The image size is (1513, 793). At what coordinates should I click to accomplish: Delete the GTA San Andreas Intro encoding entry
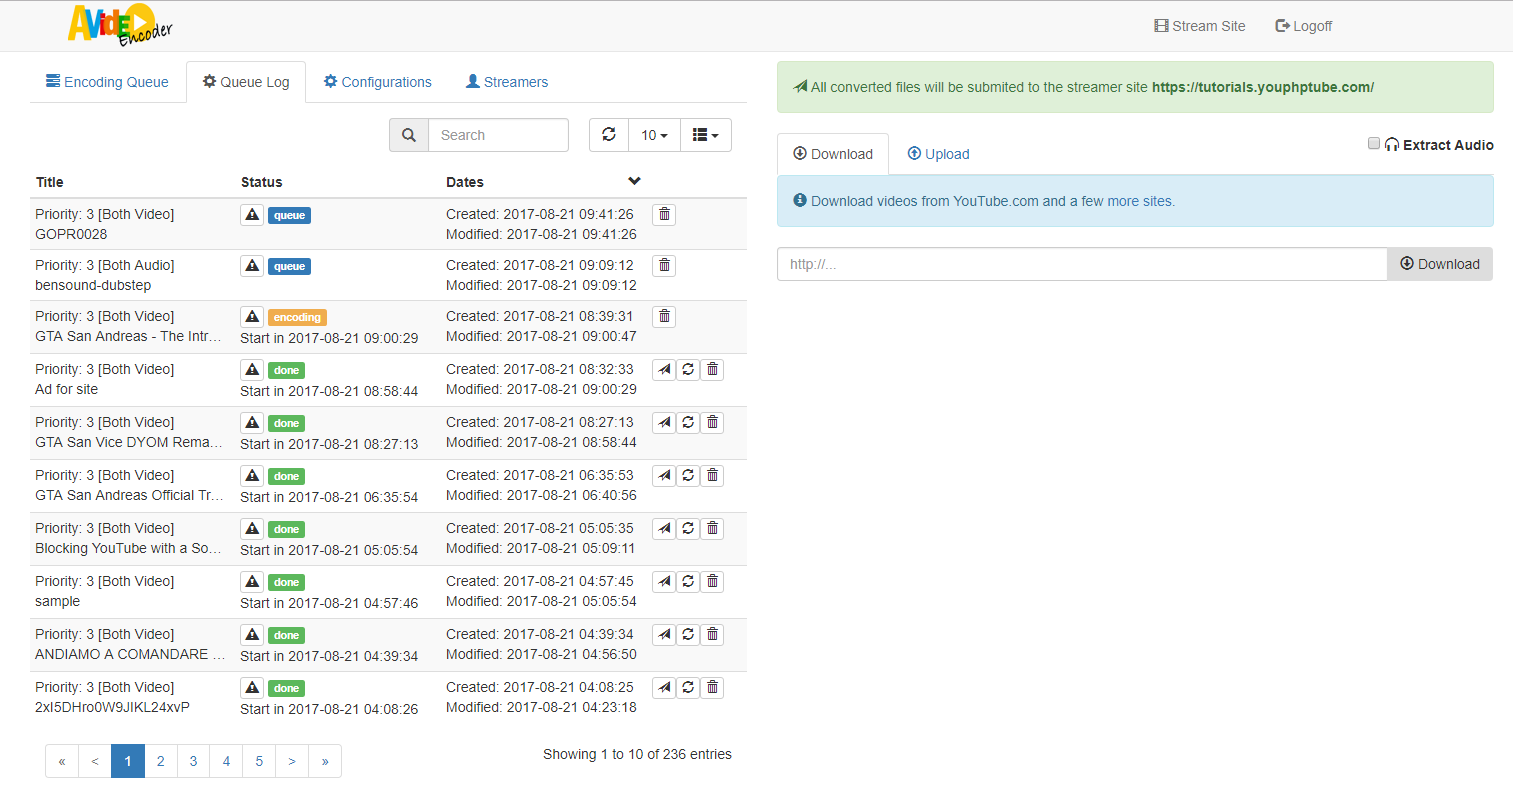tap(664, 316)
